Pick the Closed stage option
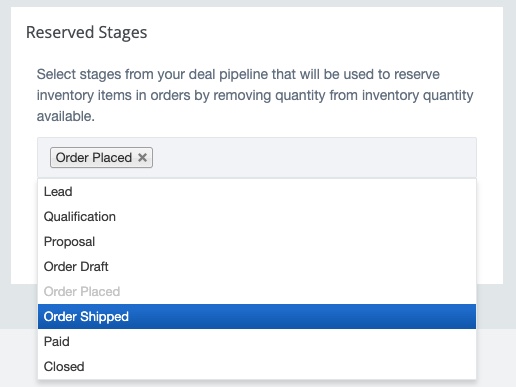This screenshot has height=387, width=516. tap(257, 367)
